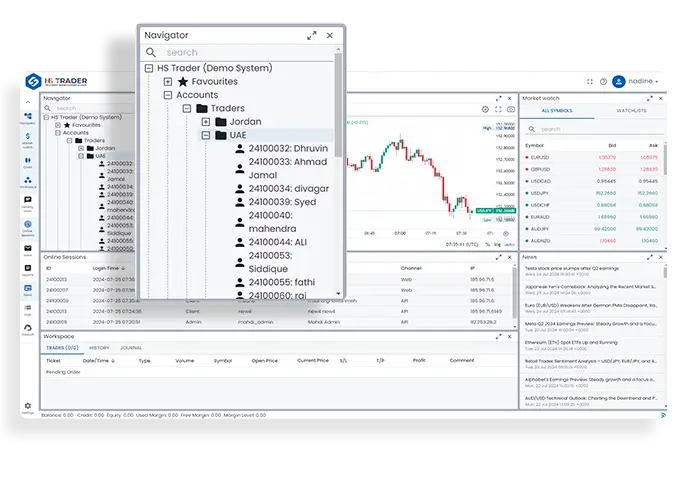Select account 24100055: fathi in popup
The width and height of the screenshot is (687, 490).
(x=276, y=282)
